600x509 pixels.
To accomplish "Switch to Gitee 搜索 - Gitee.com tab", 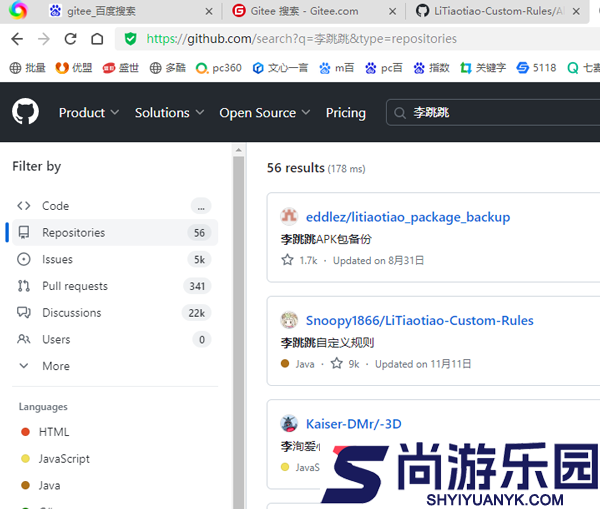I will pos(314,11).
